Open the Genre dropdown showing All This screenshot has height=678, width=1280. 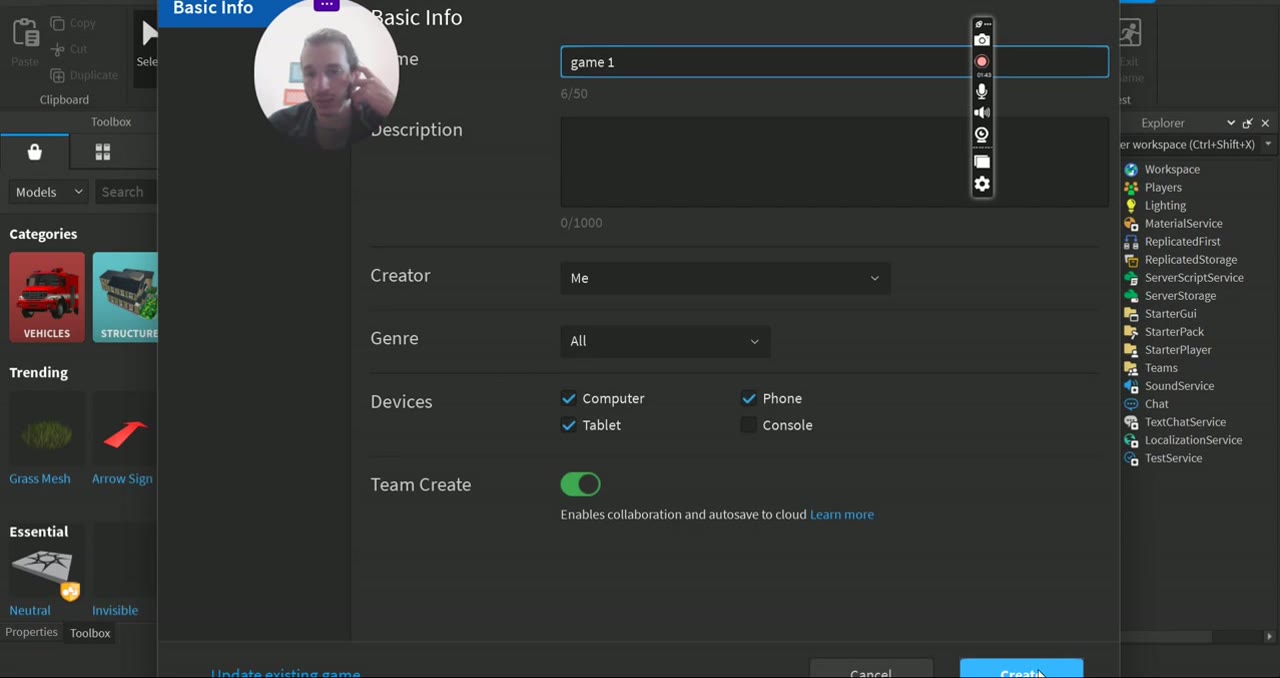coord(665,341)
